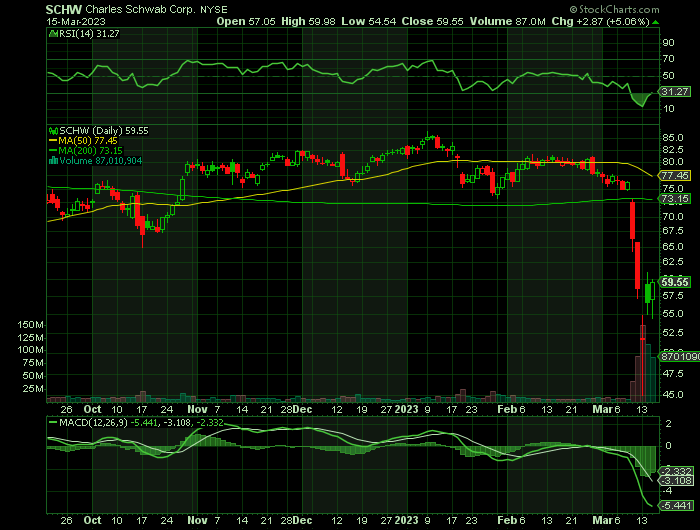Viewport: 700px width, 530px height.
Task: Click the High 59.98 value
Action: click(x=308, y=21)
